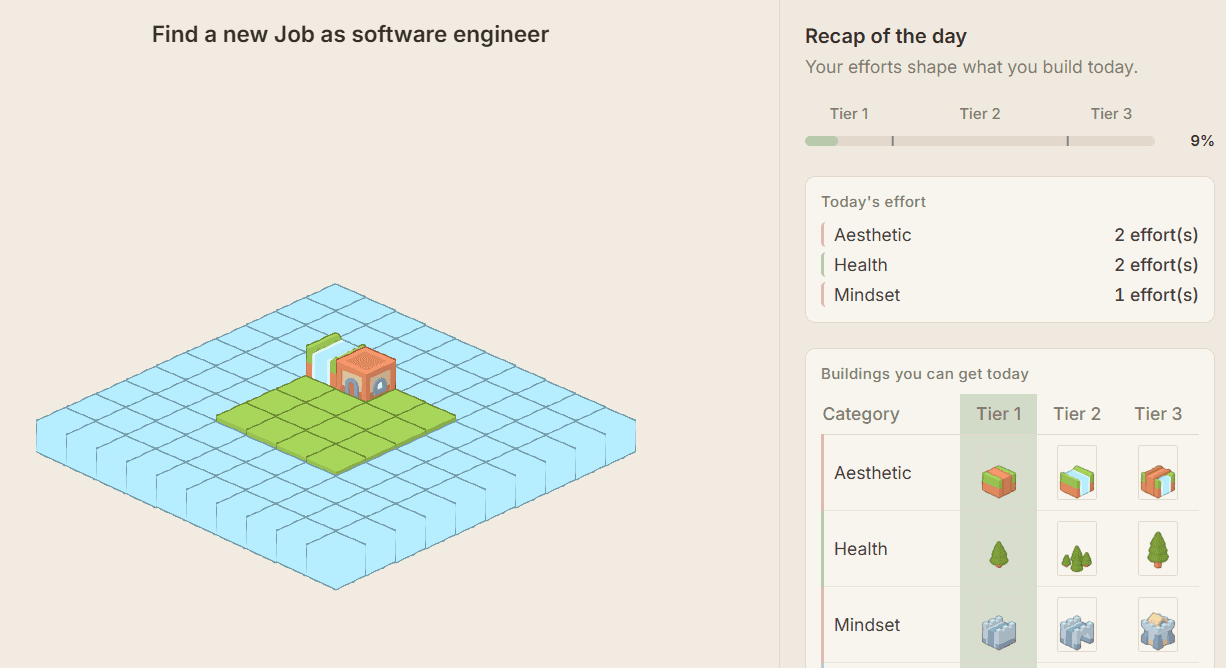
Task: Select the Tier 2 Health tree cluster icon
Action: [x=1076, y=549]
